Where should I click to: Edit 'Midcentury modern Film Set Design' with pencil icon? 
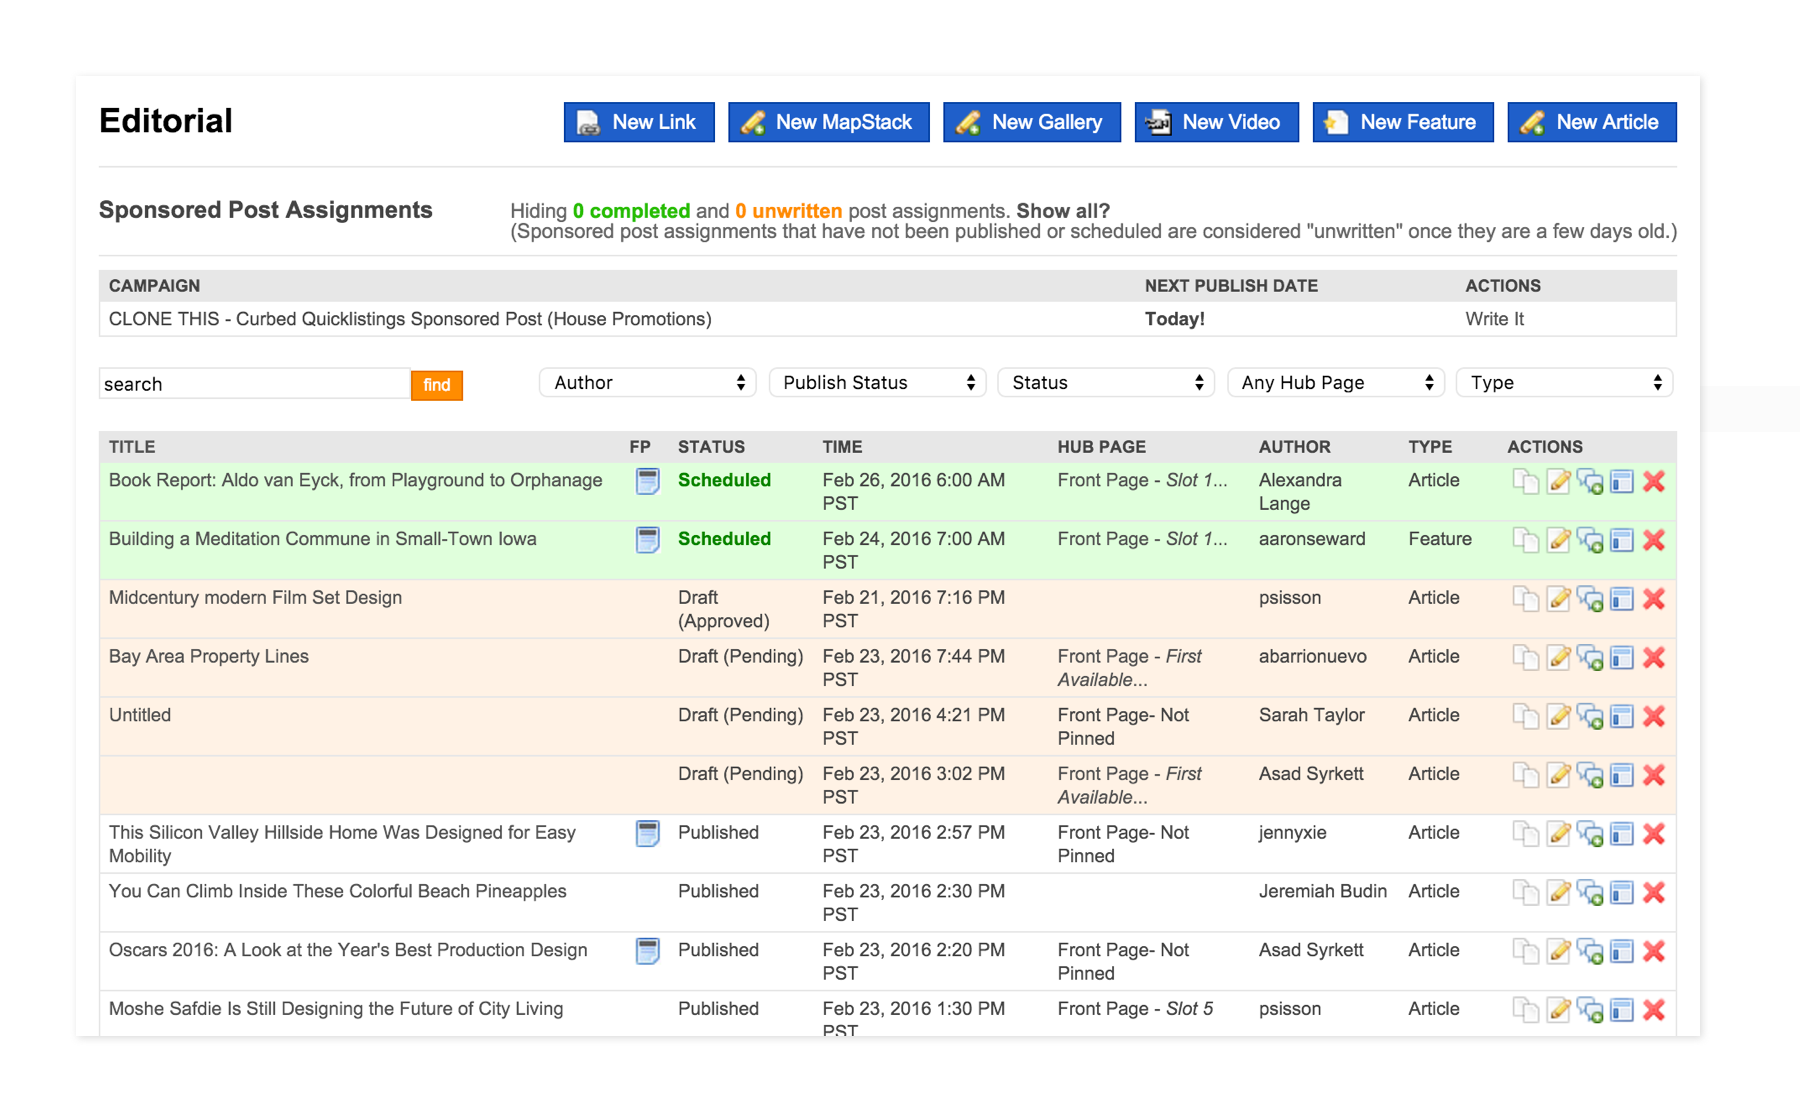click(1558, 599)
